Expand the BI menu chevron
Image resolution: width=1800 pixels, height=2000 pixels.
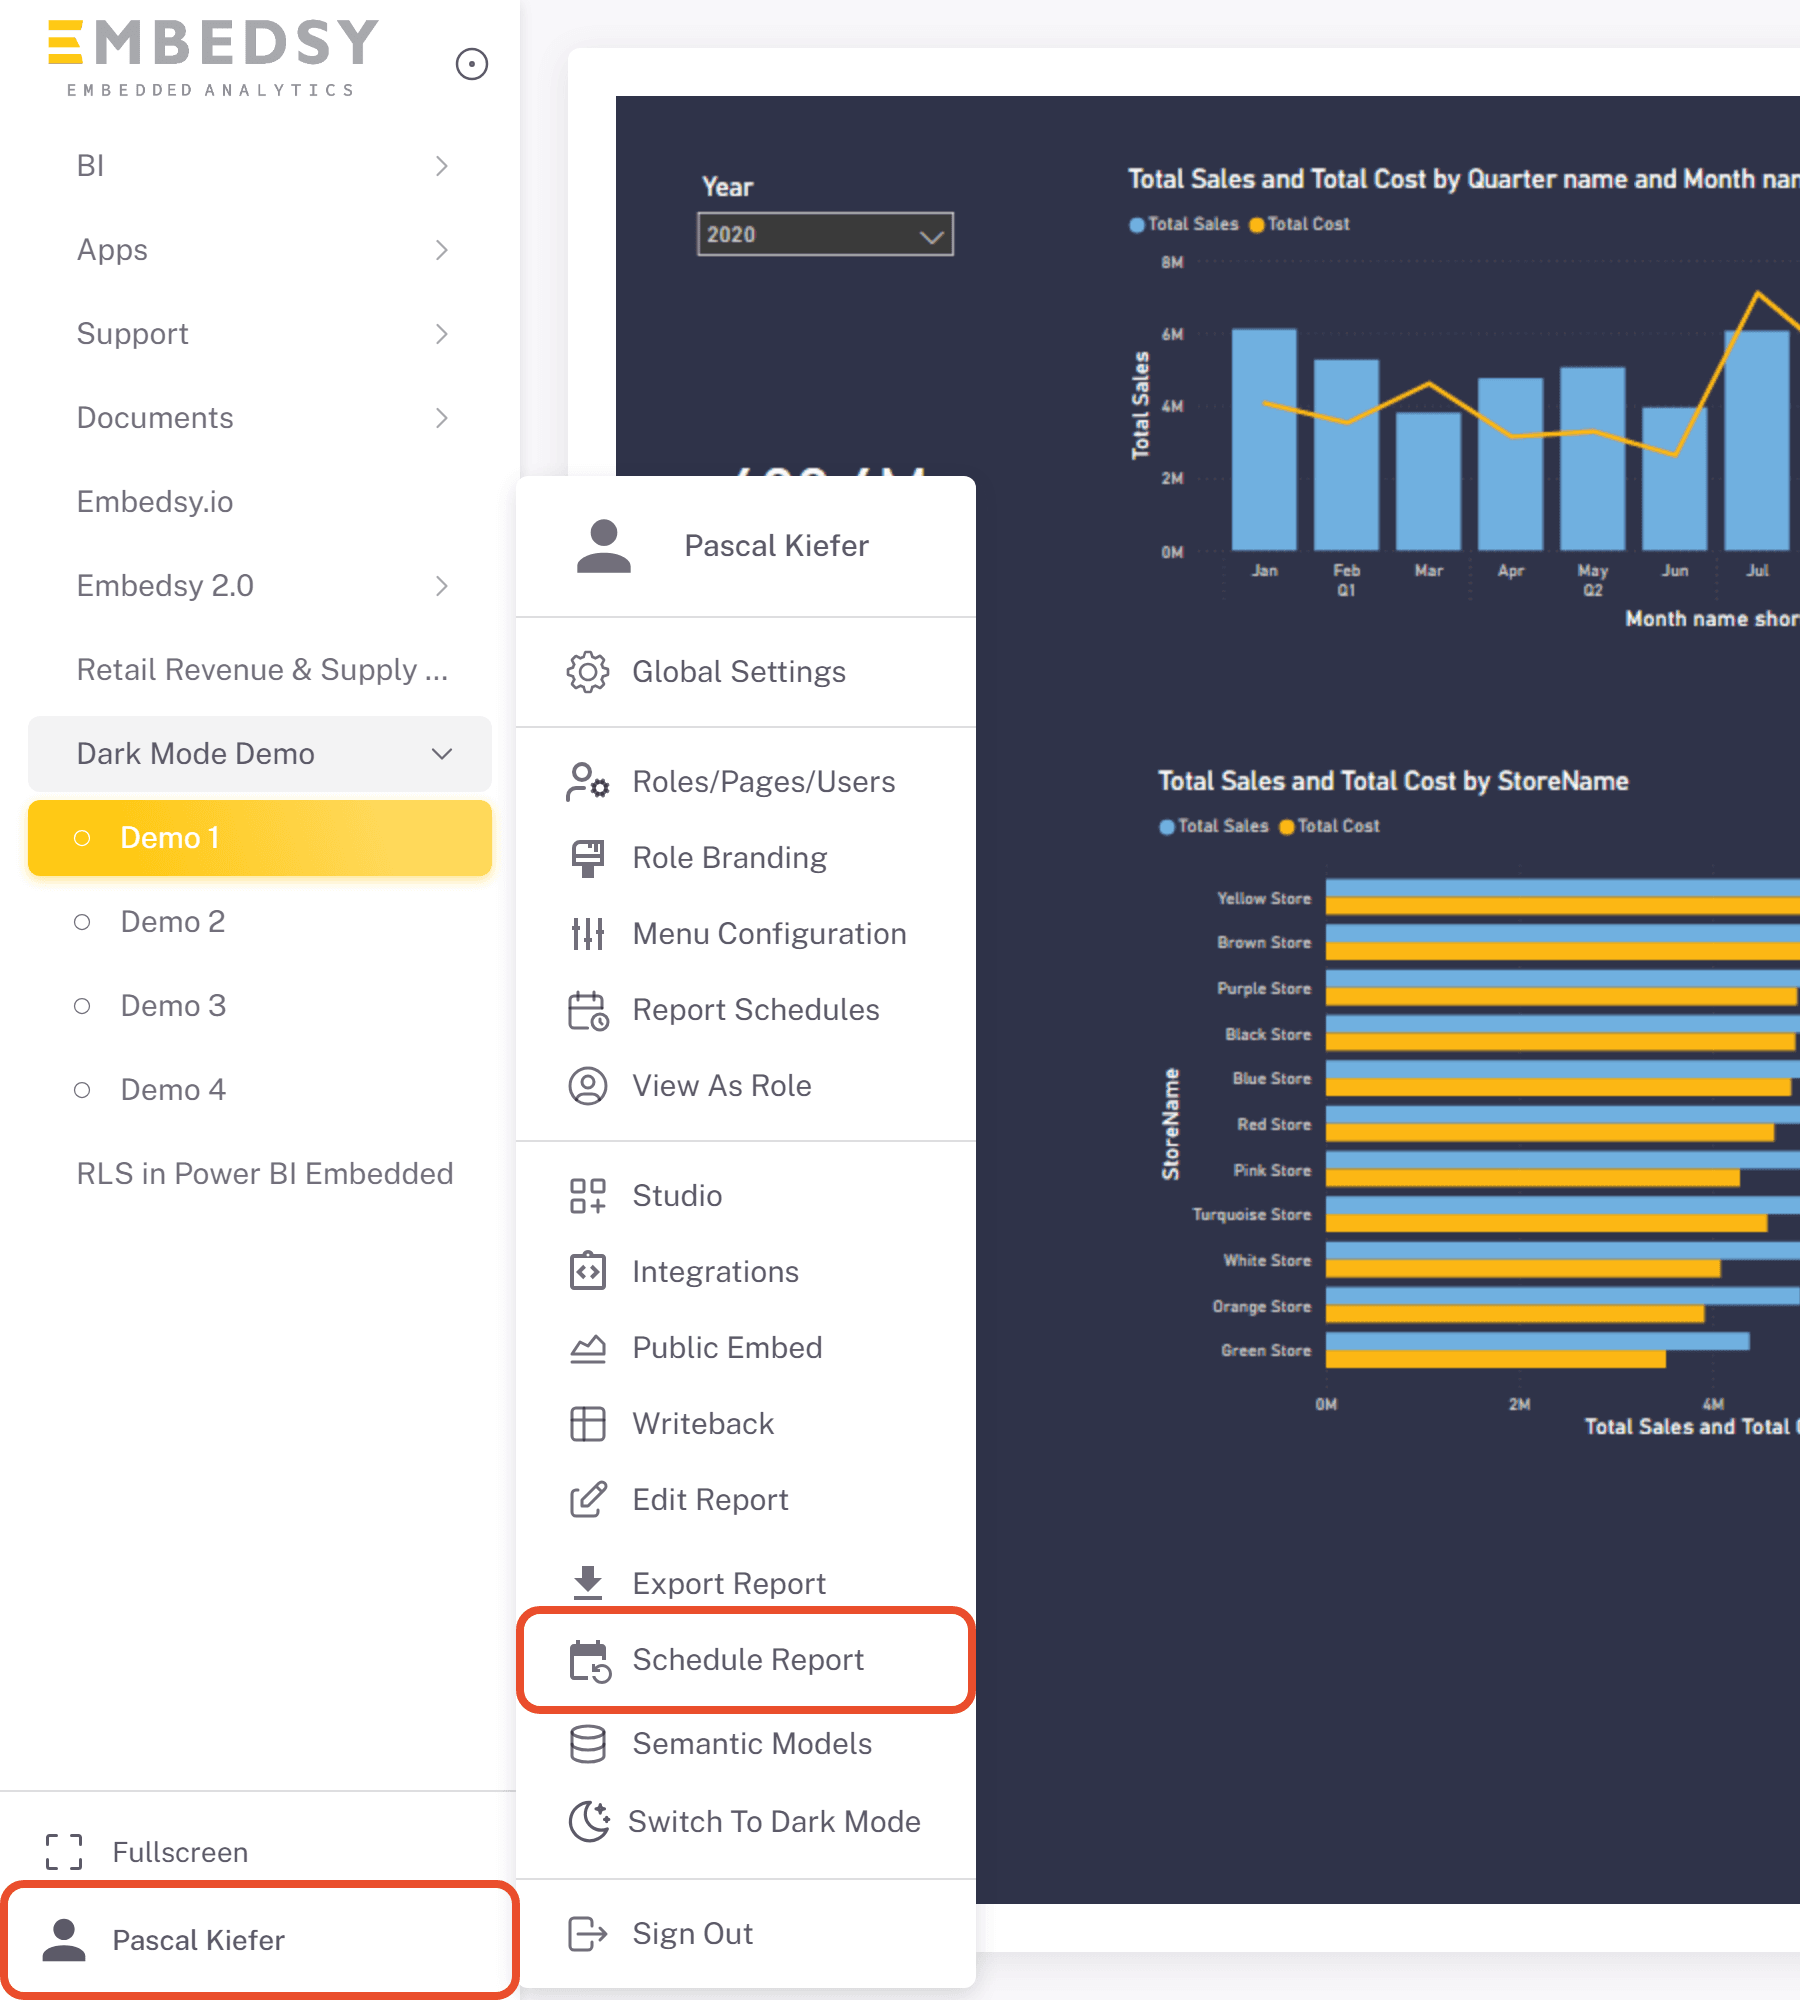[442, 166]
